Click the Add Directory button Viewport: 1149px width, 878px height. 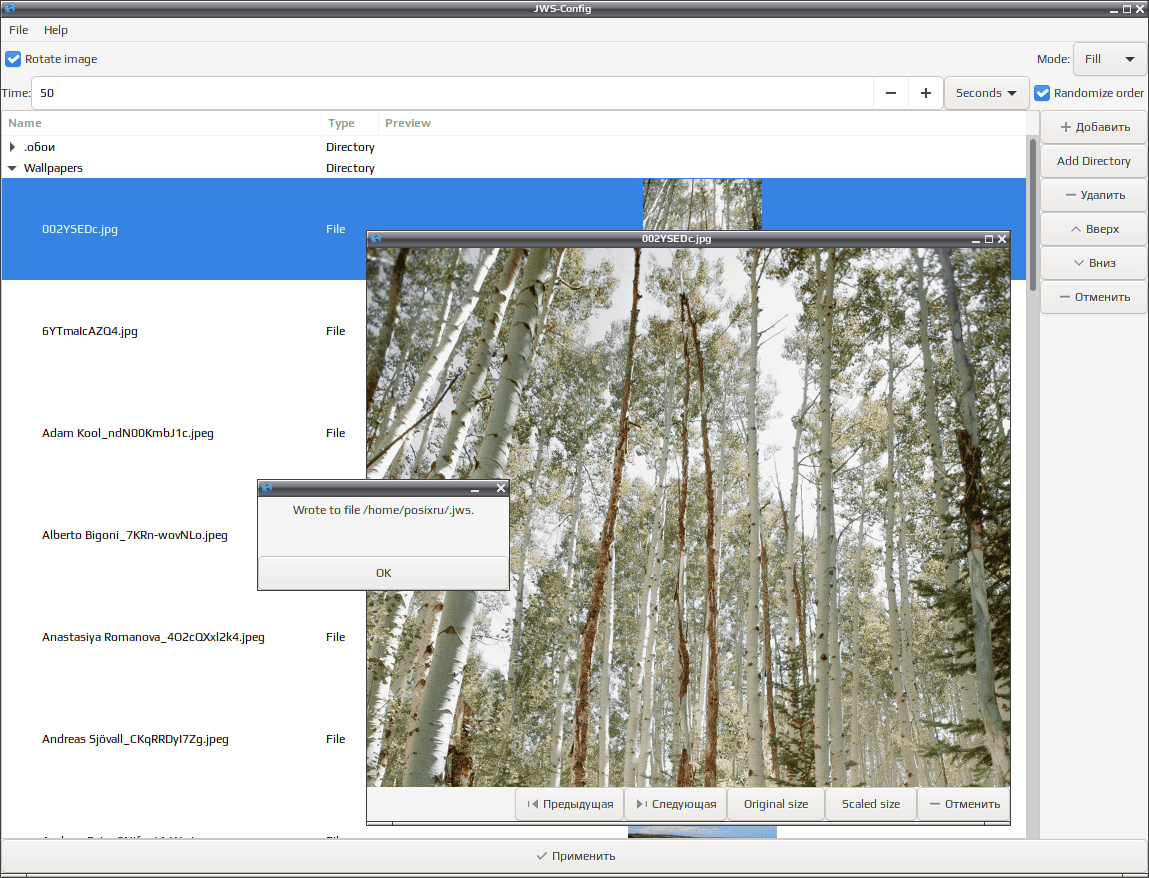pos(1094,161)
